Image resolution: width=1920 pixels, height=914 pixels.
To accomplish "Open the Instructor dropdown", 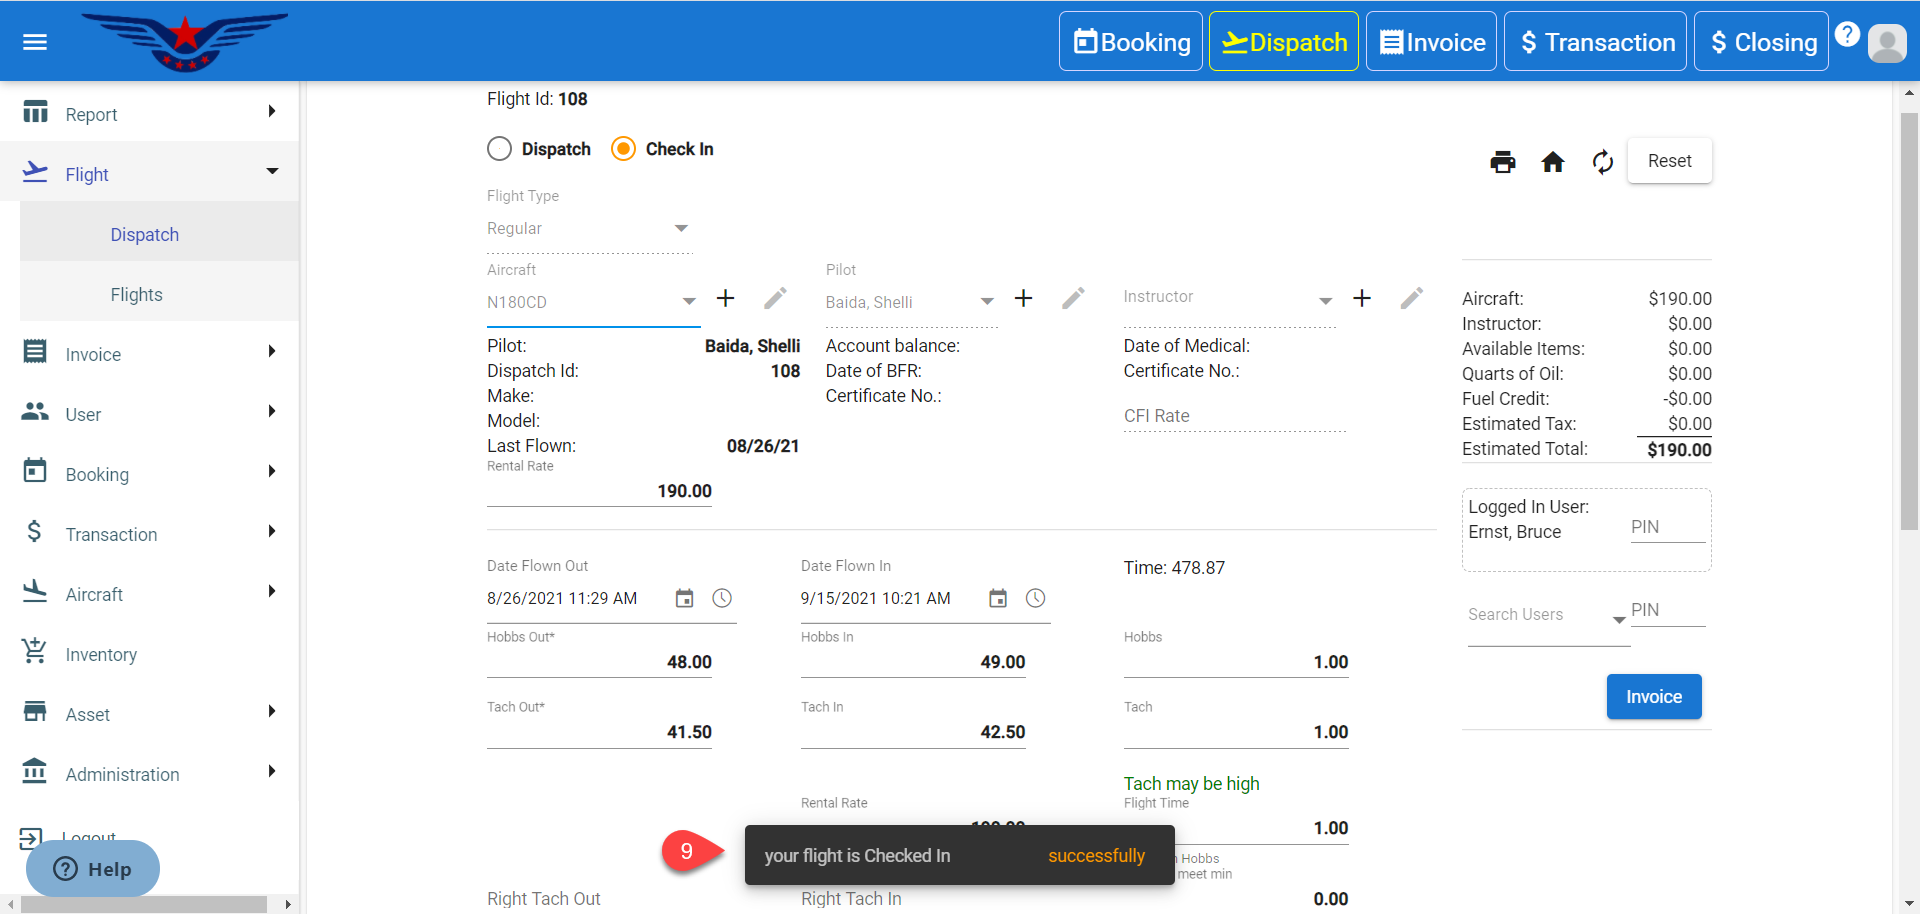I will pyautogui.click(x=1228, y=299).
